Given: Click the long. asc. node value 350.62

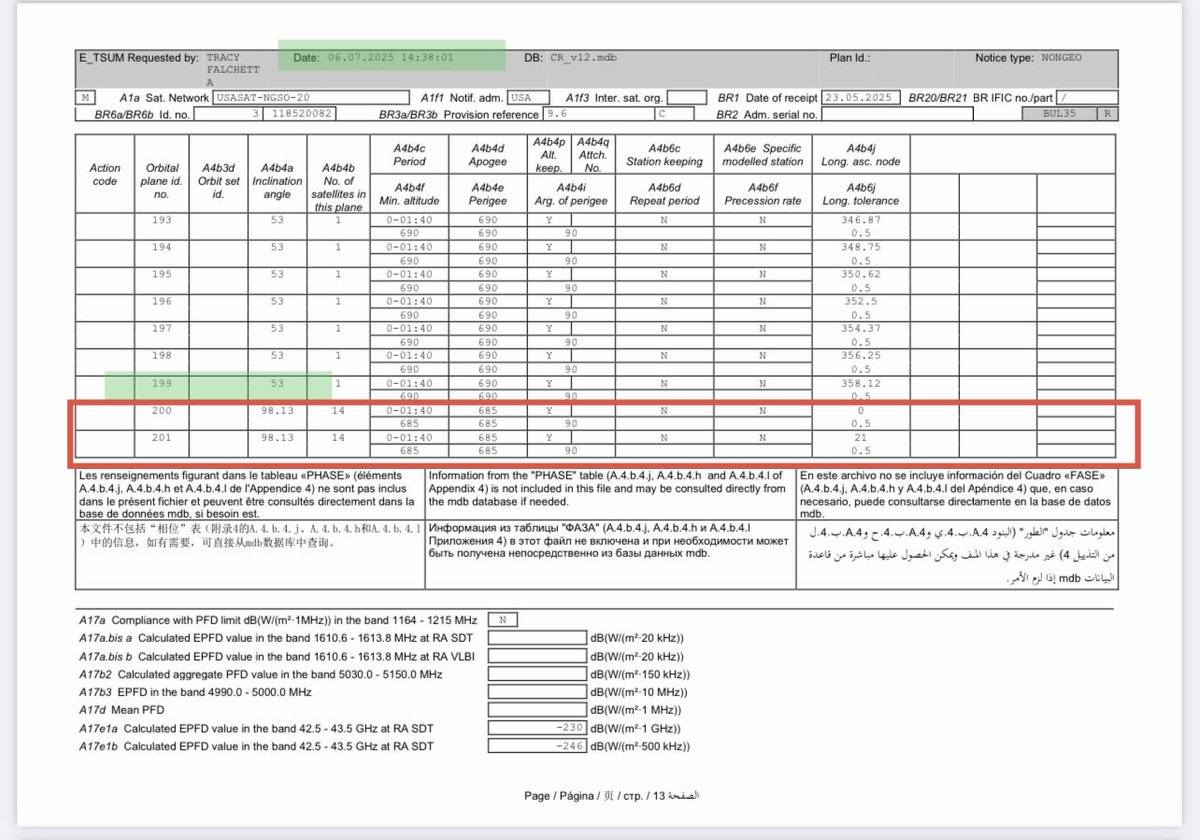Looking at the screenshot, I should tap(861, 273).
